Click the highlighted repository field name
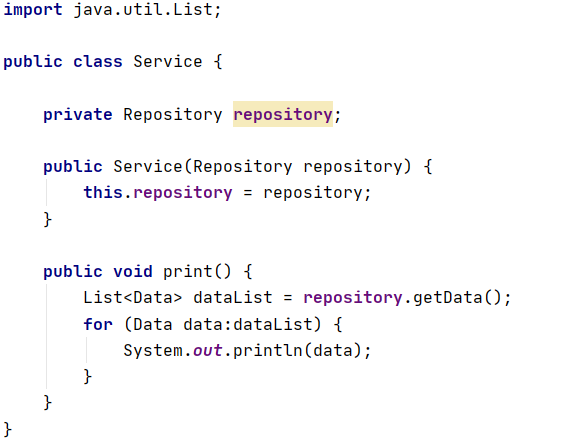The width and height of the screenshot is (578, 441). coord(283,115)
